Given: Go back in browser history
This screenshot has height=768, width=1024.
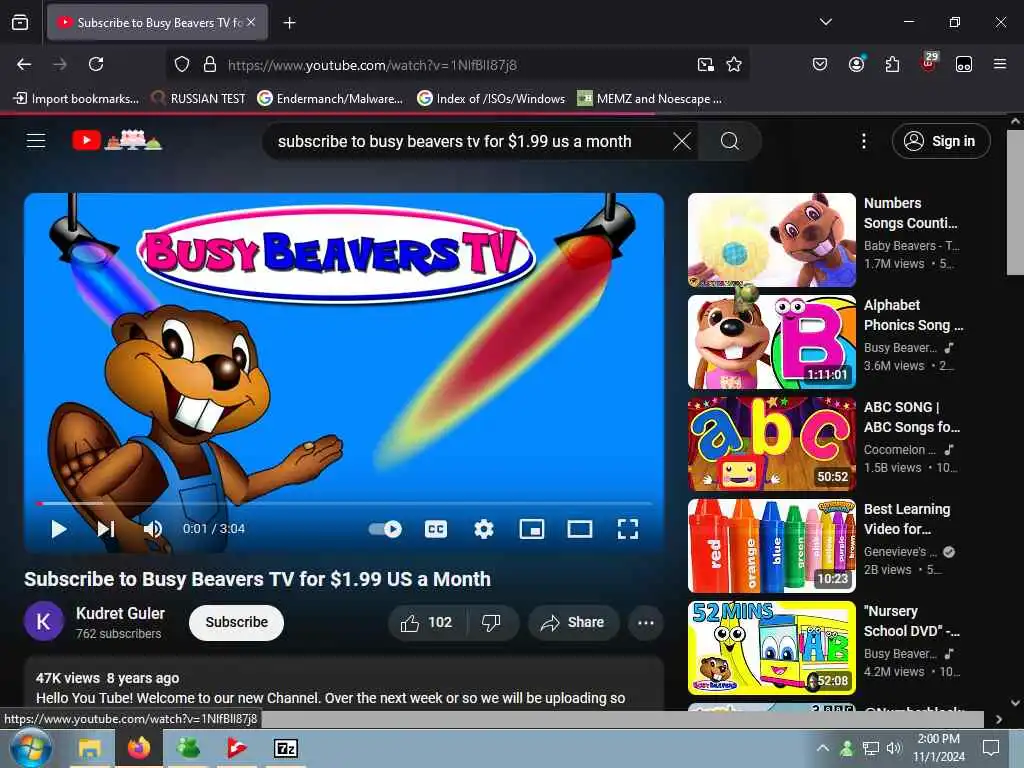Looking at the screenshot, I should click(x=24, y=64).
